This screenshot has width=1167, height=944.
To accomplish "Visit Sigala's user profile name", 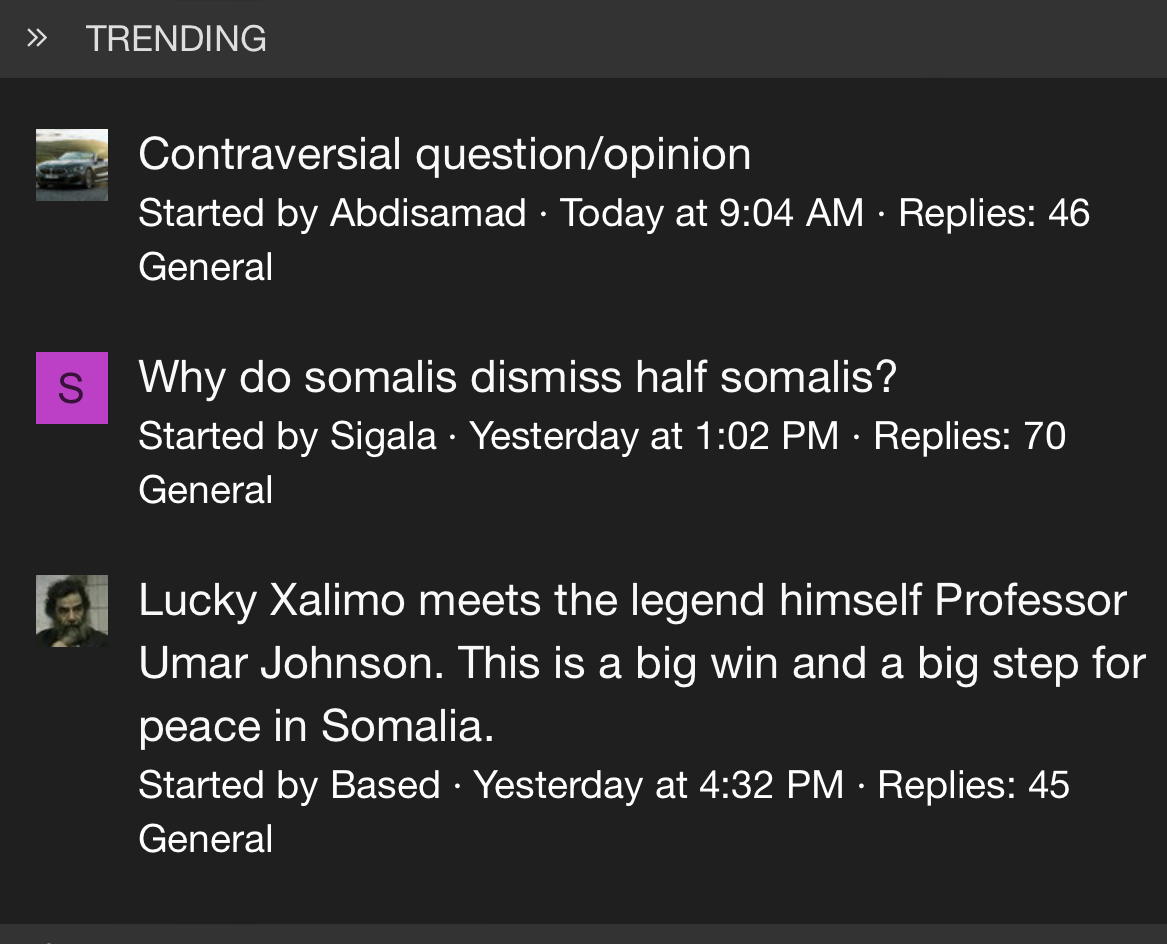I will (383, 436).
